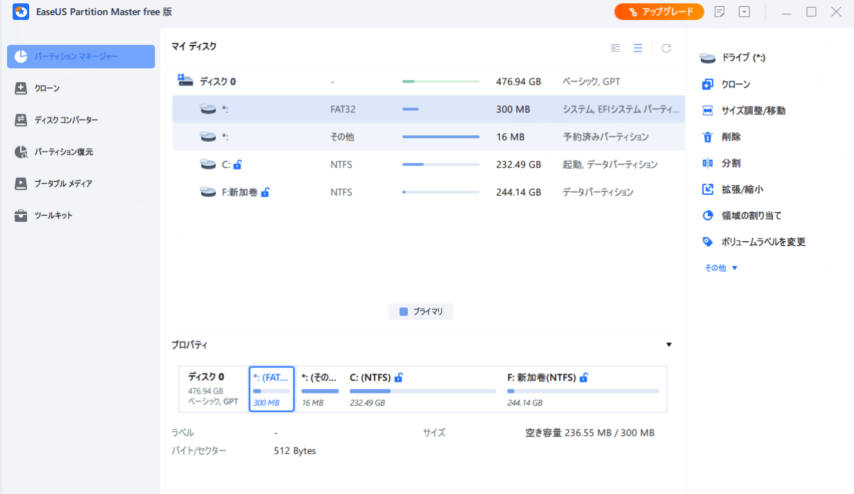The height and width of the screenshot is (494, 854).
Task: Click lock icon on F: 新加卷(NTFS) map block
Action: (584, 377)
